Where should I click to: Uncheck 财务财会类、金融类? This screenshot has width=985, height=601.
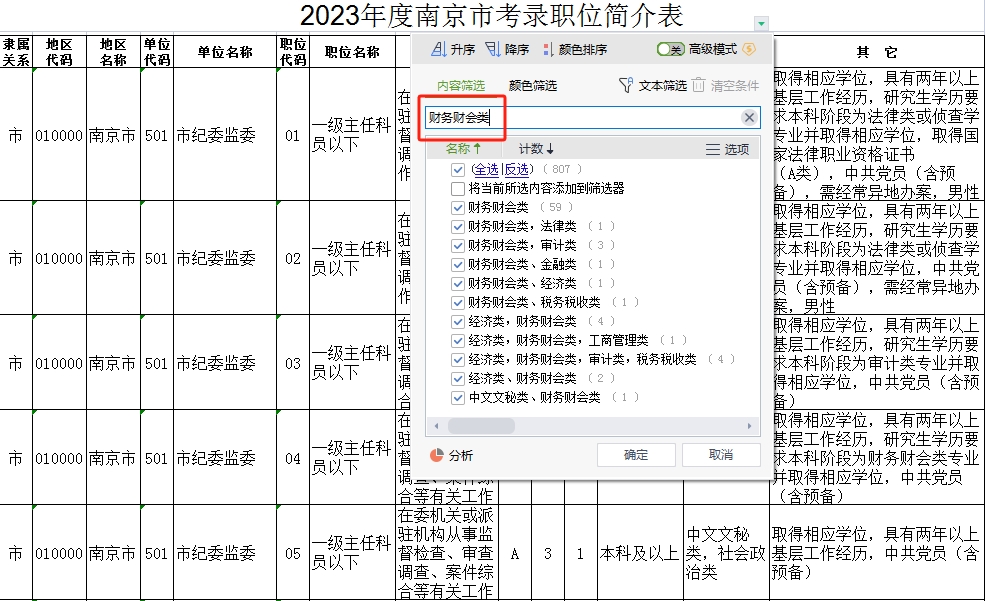tap(458, 264)
